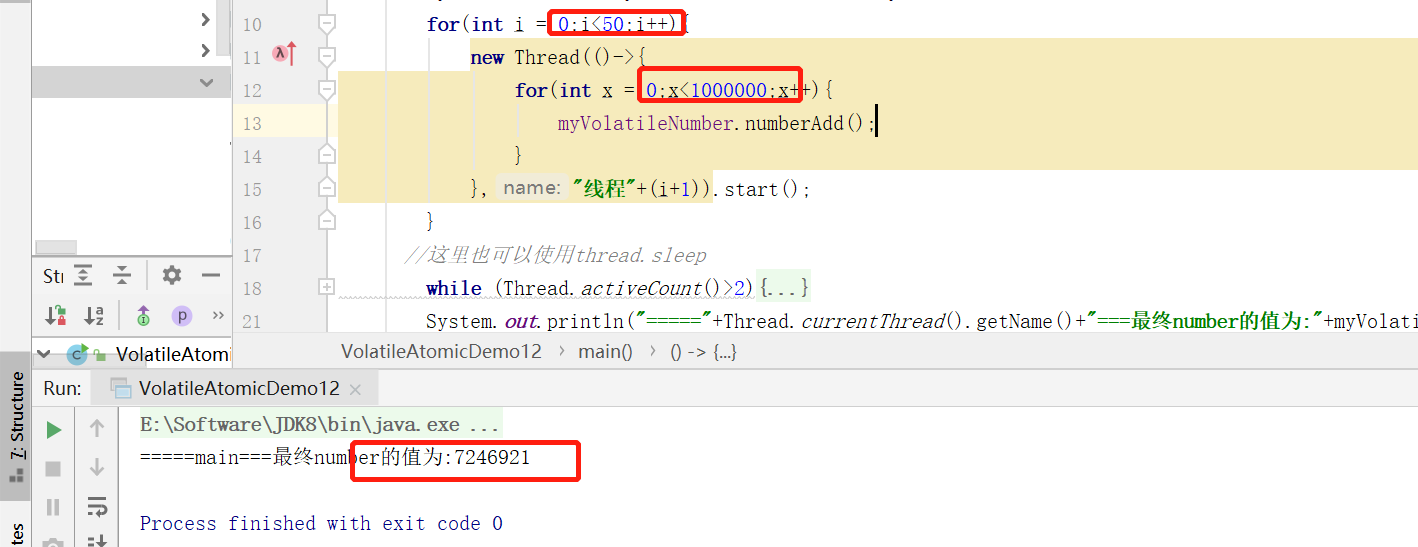Image resolution: width=1418 pixels, height=547 pixels.
Task: Click the Down stack trace arrow
Action: [x=97, y=467]
